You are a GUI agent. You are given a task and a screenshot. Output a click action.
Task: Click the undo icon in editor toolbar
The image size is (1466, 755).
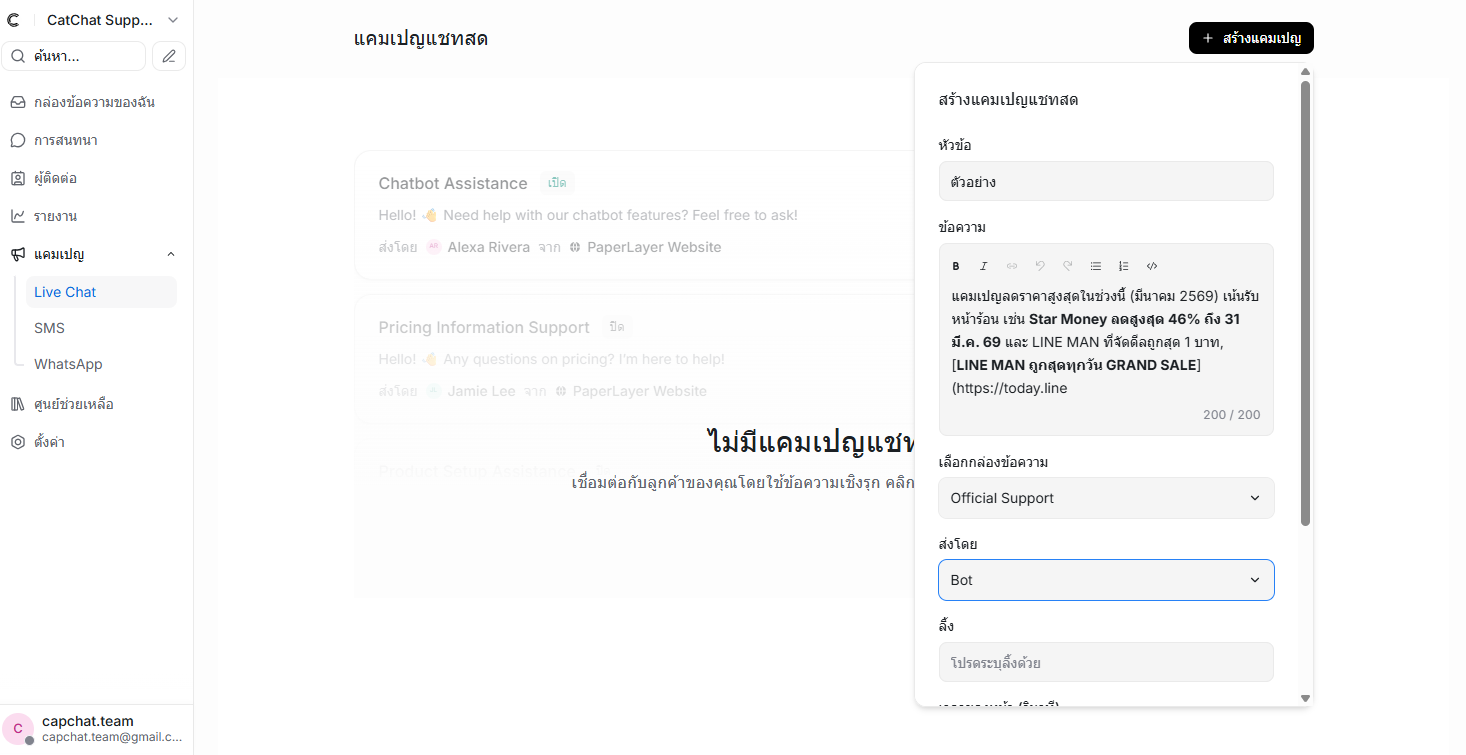tap(1040, 266)
